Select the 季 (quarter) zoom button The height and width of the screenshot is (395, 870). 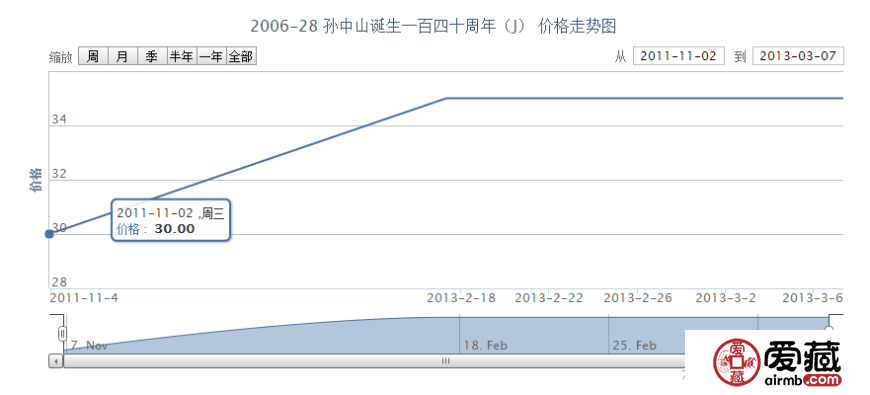tap(152, 56)
